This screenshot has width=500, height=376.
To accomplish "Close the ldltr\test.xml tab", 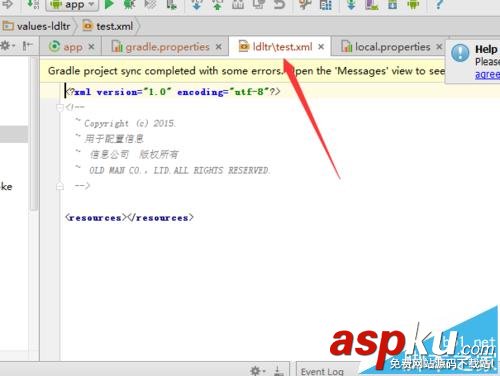I will coord(321,47).
